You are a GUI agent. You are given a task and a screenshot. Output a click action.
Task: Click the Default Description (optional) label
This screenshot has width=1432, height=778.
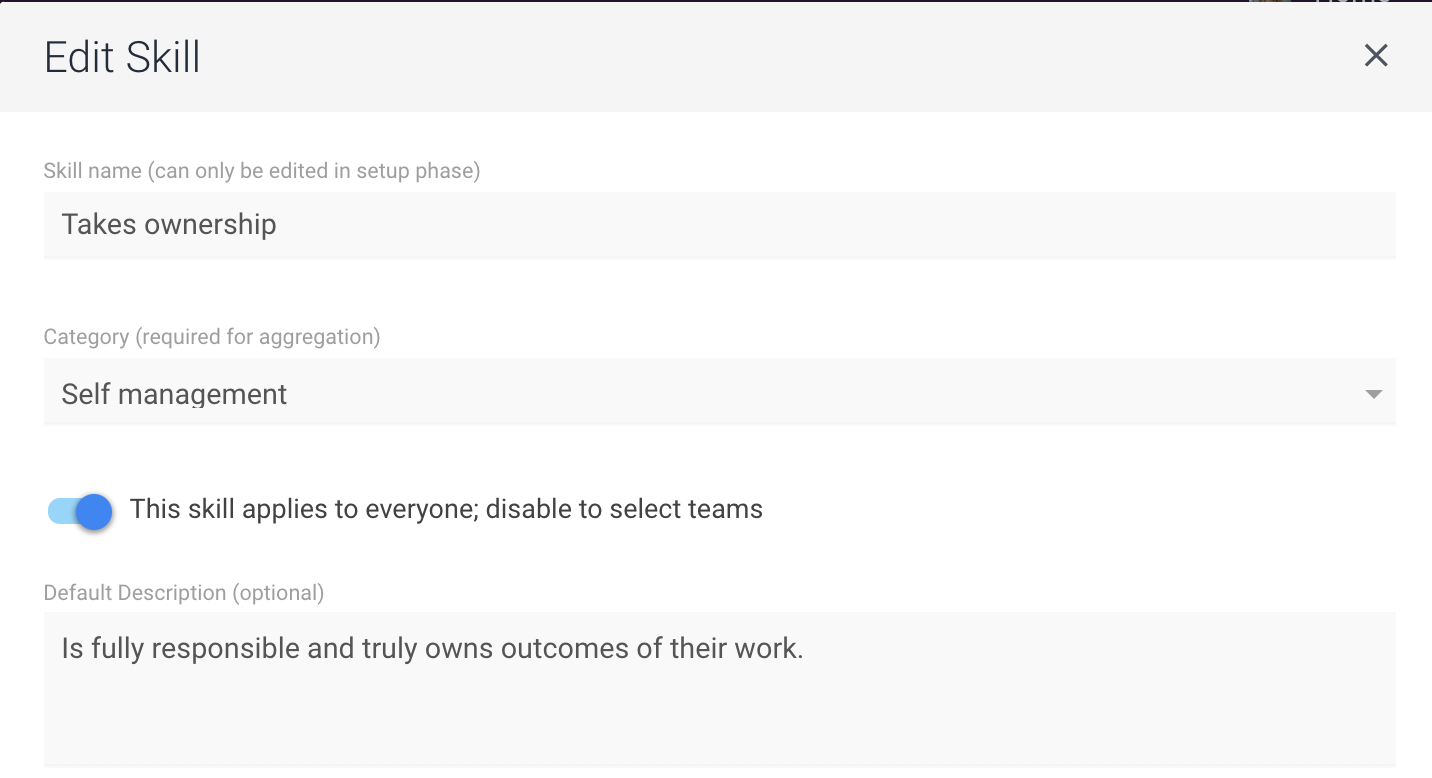pyautogui.click(x=184, y=593)
